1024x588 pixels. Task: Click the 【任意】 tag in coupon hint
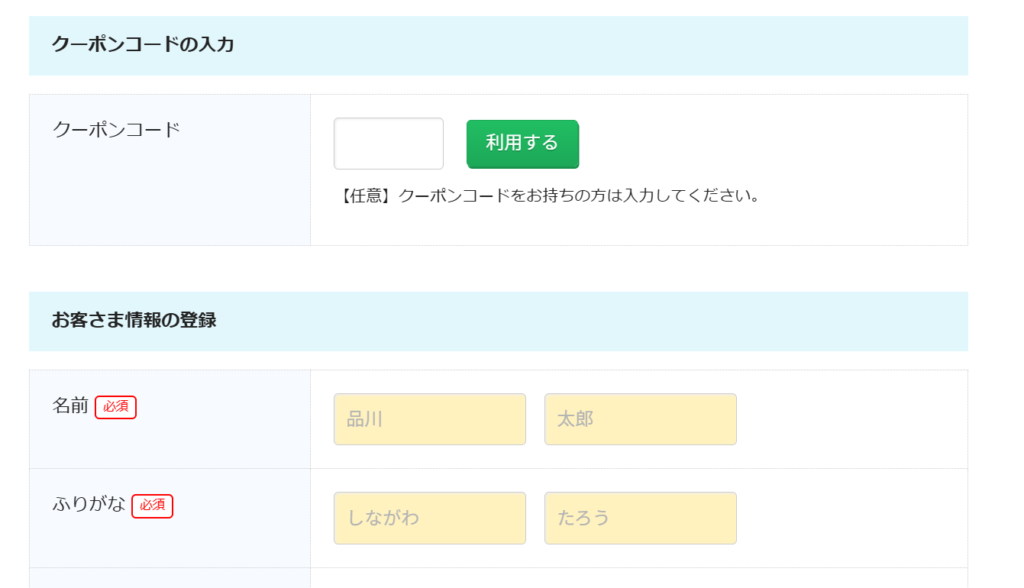pyautogui.click(x=366, y=196)
